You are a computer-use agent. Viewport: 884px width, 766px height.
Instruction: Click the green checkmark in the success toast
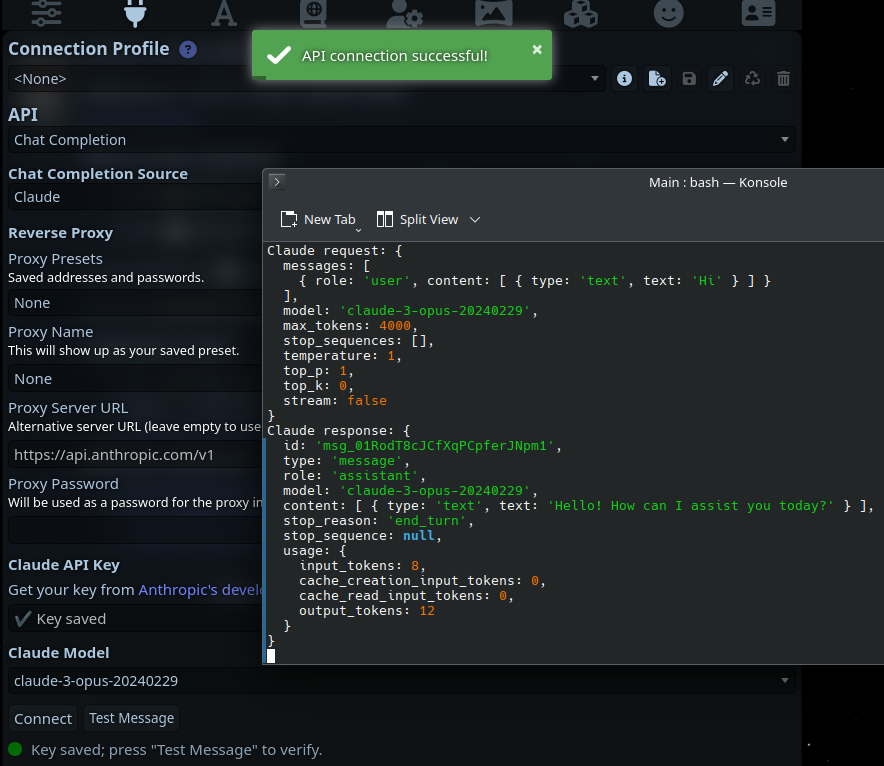[x=279, y=55]
